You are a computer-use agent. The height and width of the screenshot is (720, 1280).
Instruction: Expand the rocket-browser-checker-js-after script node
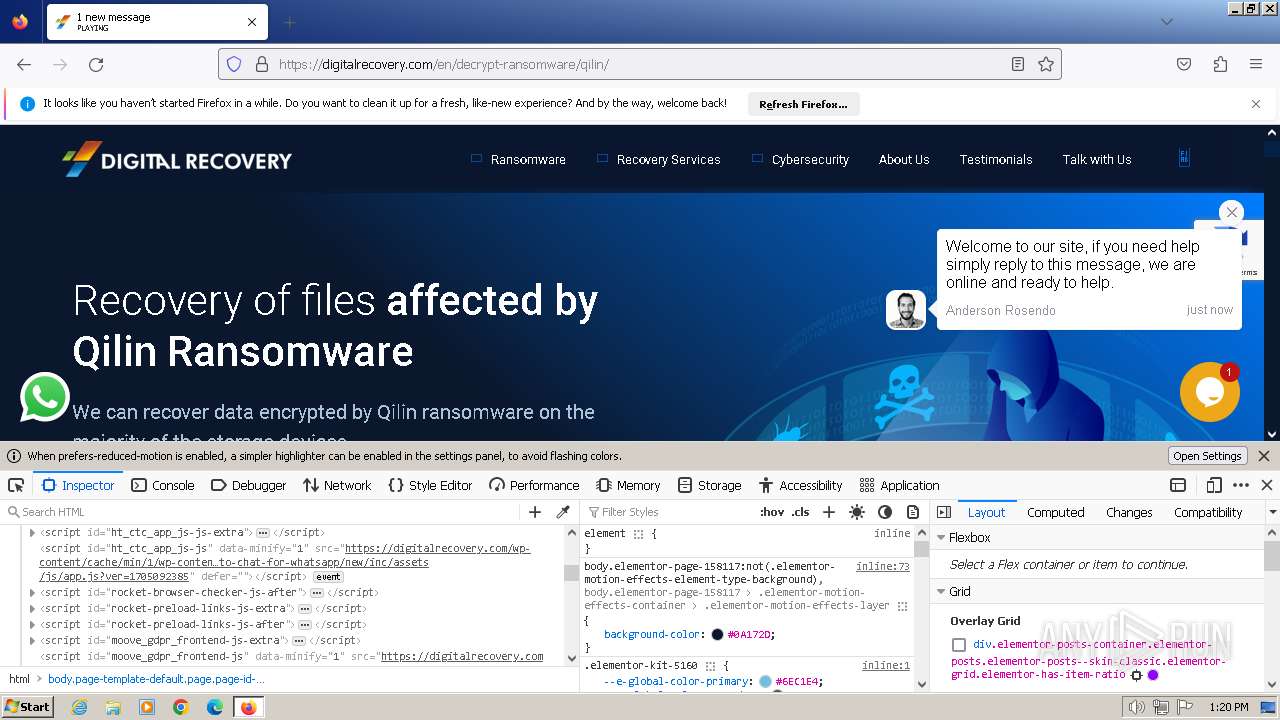click(x=32, y=593)
